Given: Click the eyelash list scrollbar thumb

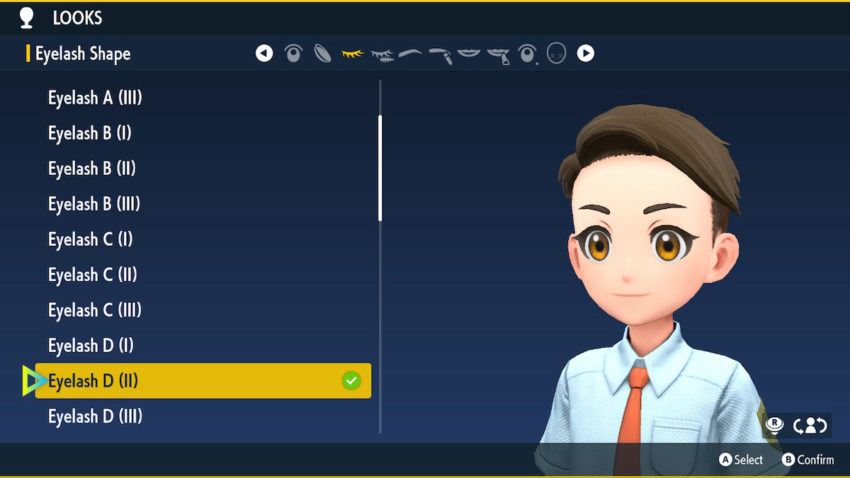Looking at the screenshot, I should (x=380, y=168).
